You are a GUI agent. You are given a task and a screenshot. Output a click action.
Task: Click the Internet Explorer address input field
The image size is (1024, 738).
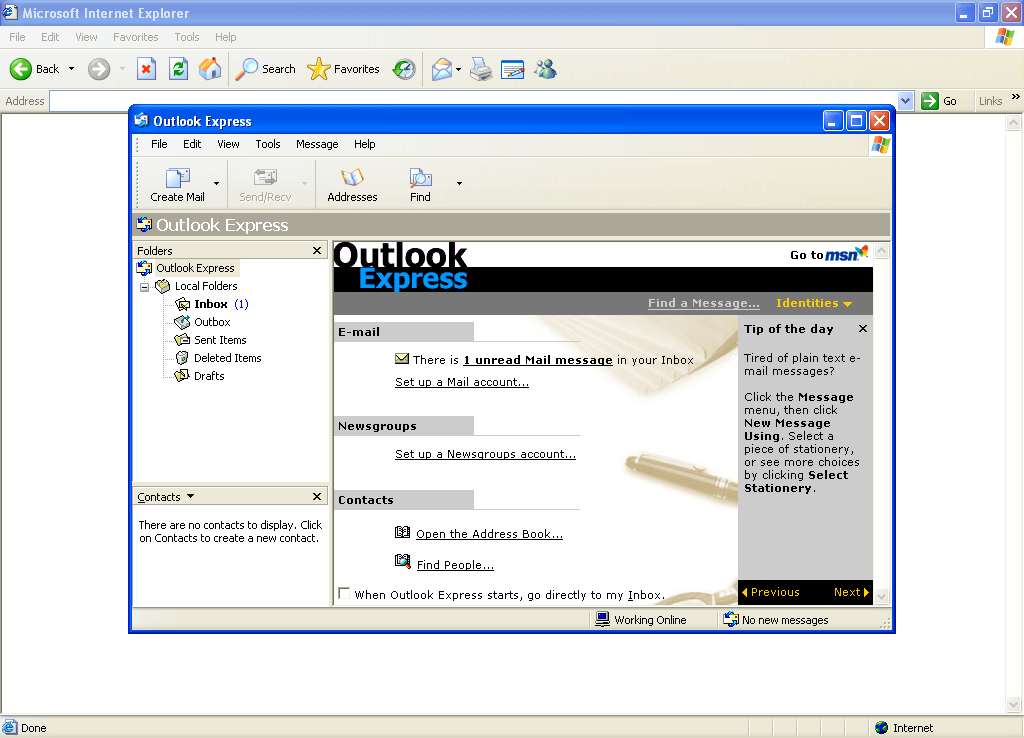[x=473, y=101]
